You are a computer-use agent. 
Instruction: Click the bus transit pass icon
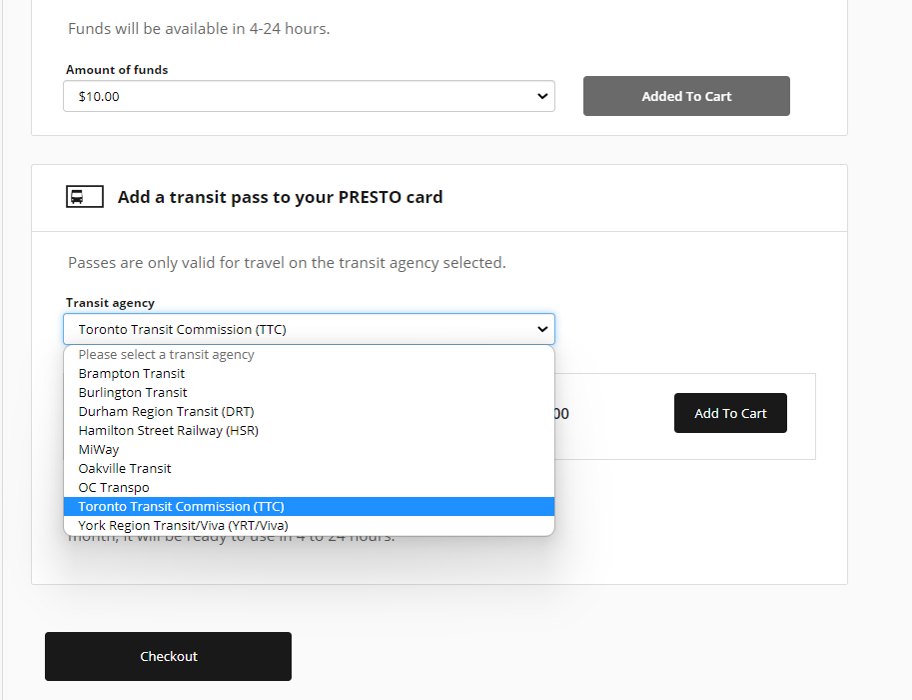[x=85, y=197]
